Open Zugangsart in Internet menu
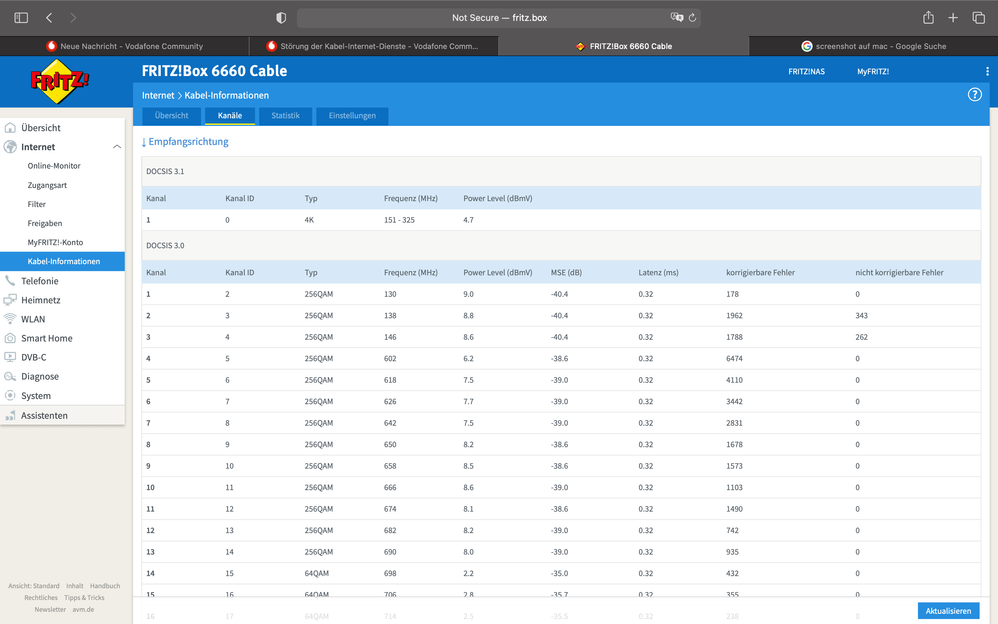Image resolution: width=998 pixels, height=624 pixels. point(47,185)
